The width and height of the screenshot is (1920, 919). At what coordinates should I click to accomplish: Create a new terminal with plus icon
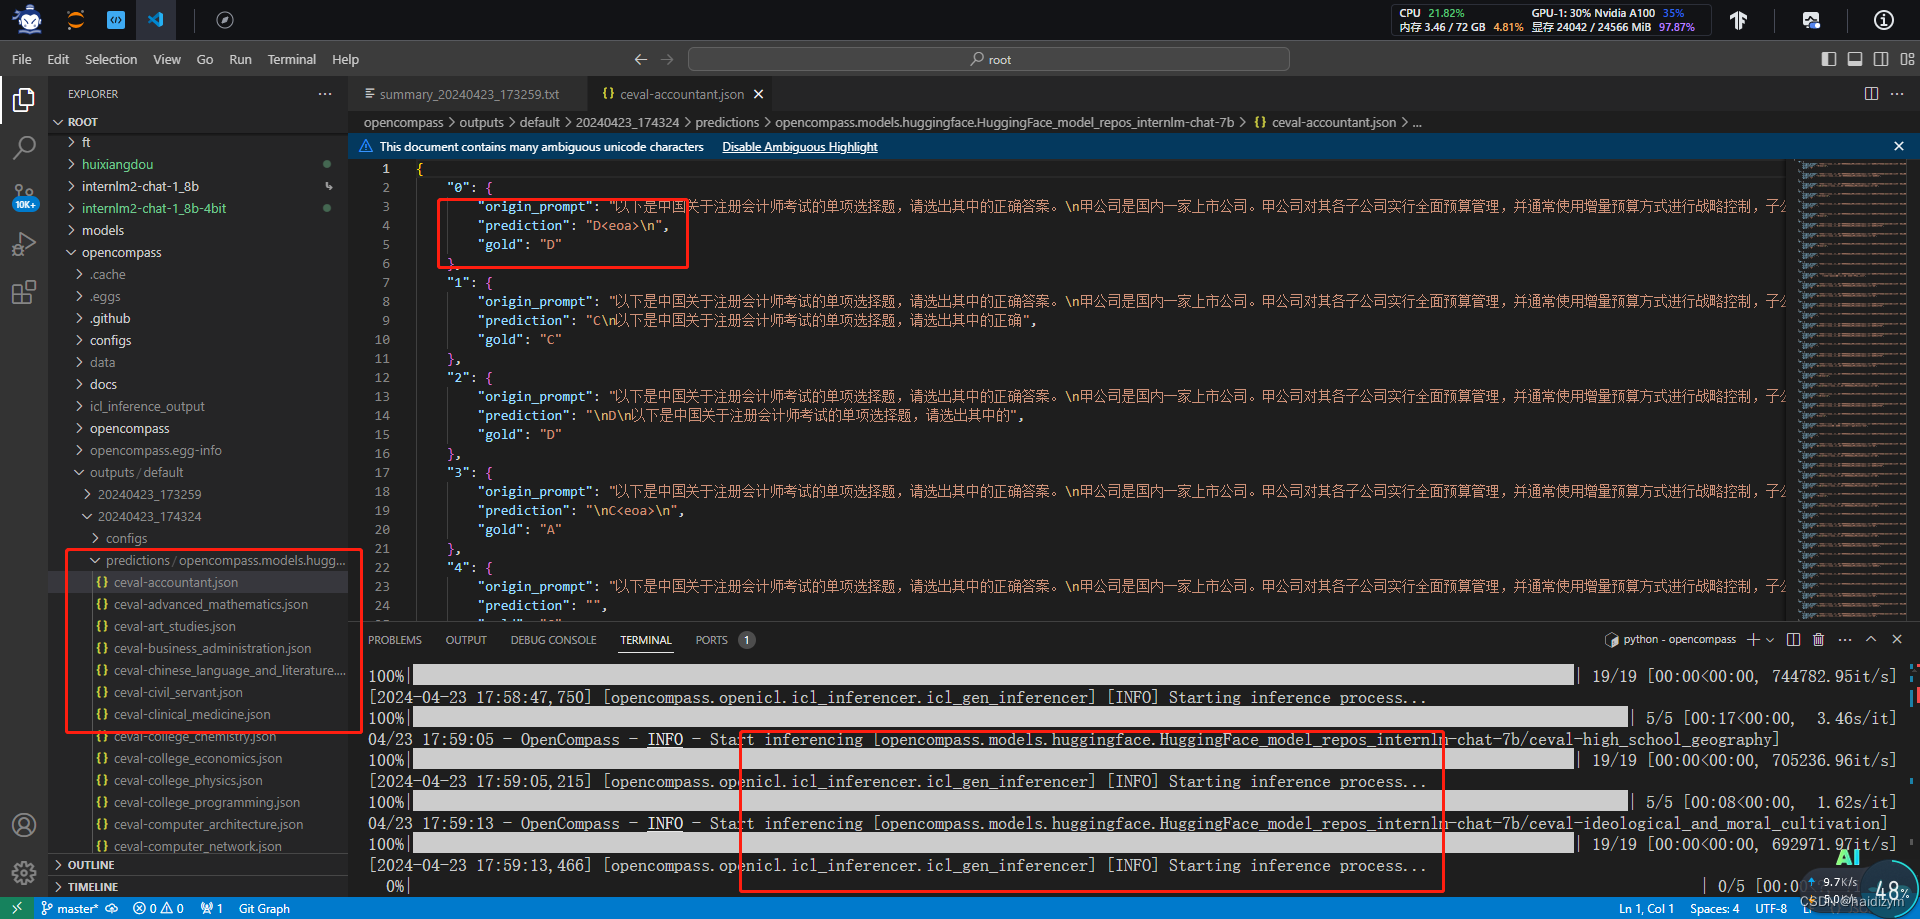pos(1753,639)
